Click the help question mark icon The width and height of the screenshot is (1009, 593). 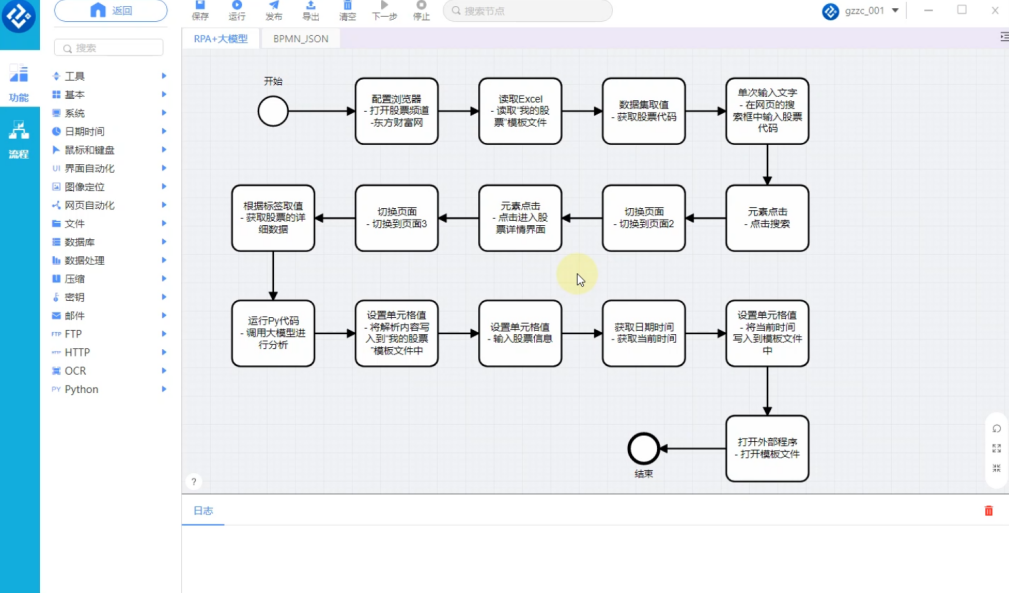coord(194,482)
